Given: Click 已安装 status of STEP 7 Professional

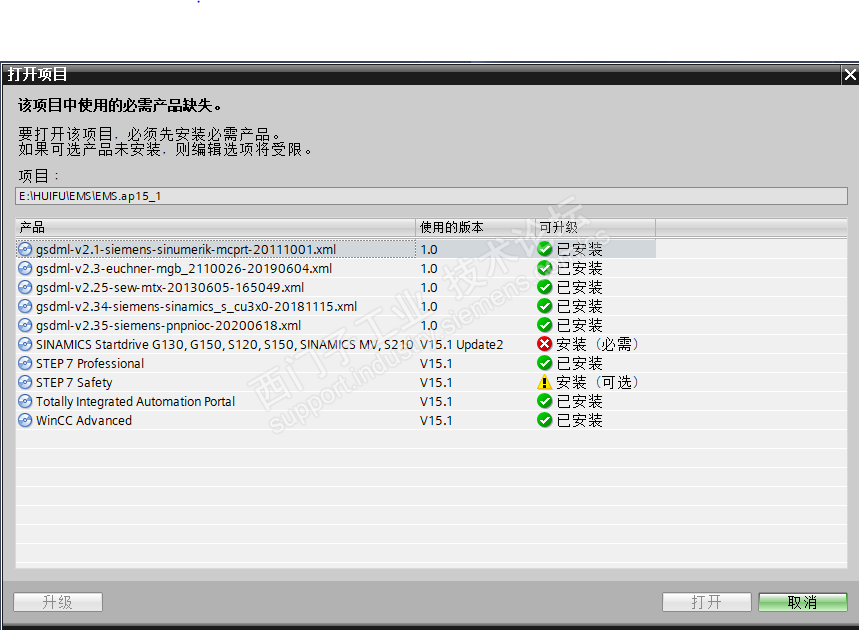Looking at the screenshot, I should [580, 364].
